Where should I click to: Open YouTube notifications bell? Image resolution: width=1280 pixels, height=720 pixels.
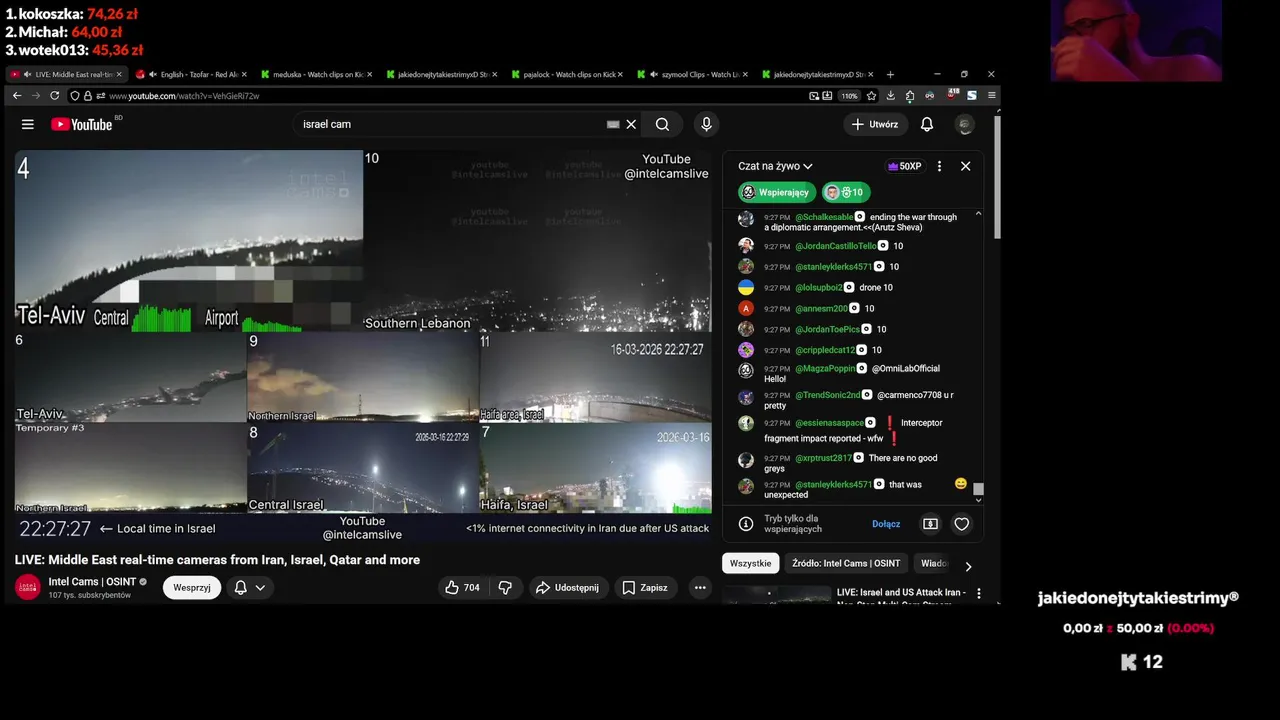(927, 124)
